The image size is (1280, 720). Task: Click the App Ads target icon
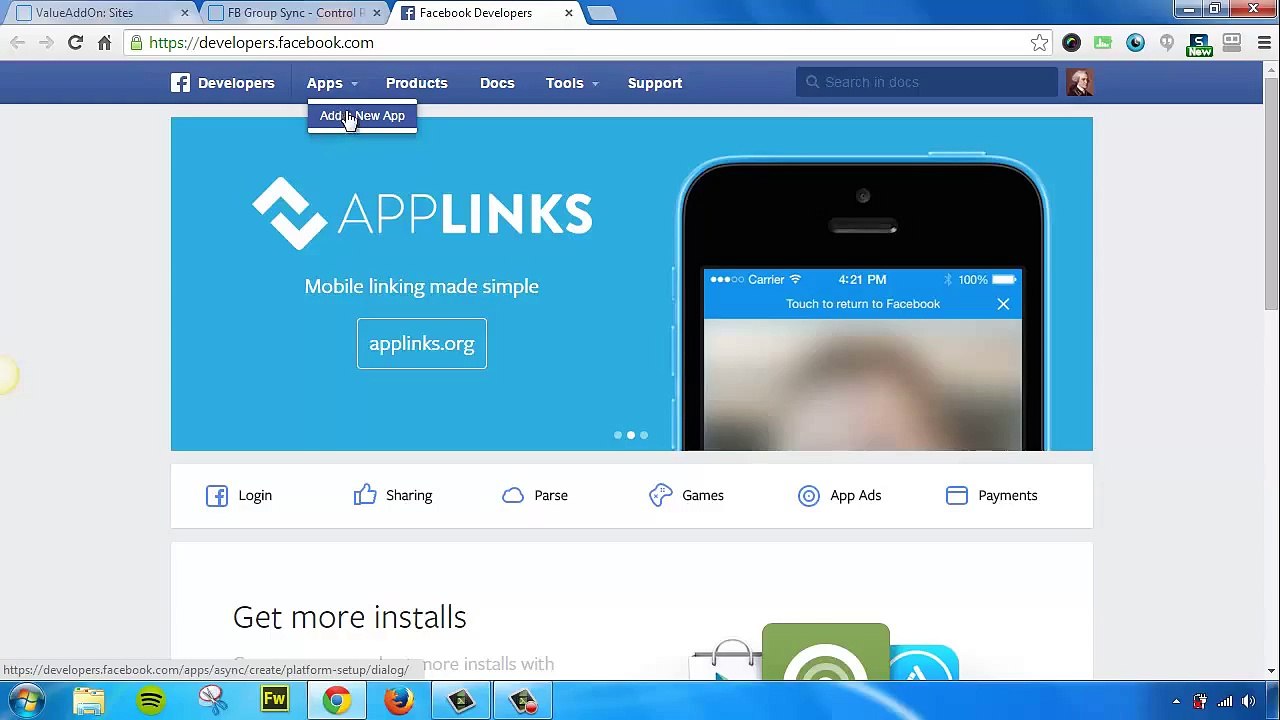[x=809, y=495]
